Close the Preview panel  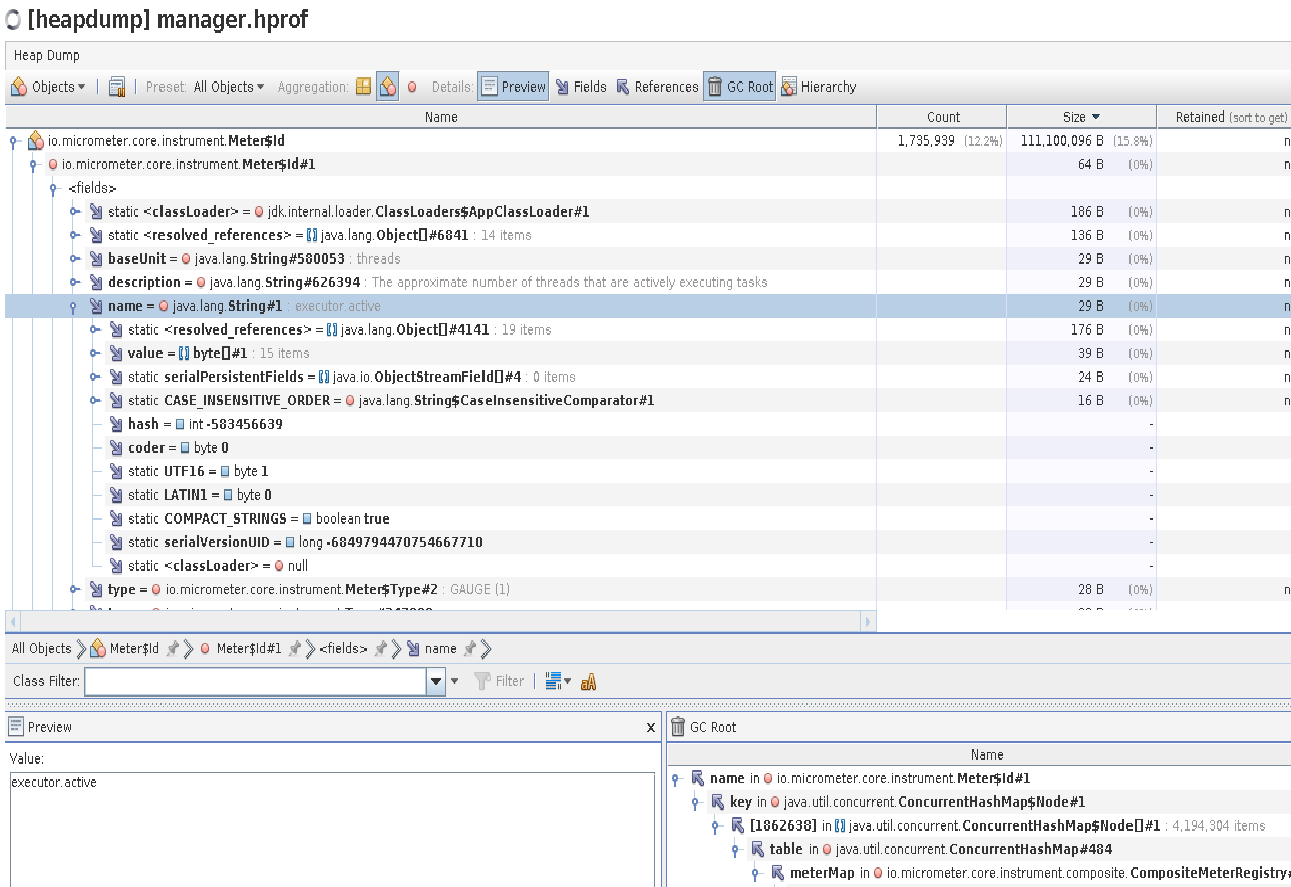(651, 728)
